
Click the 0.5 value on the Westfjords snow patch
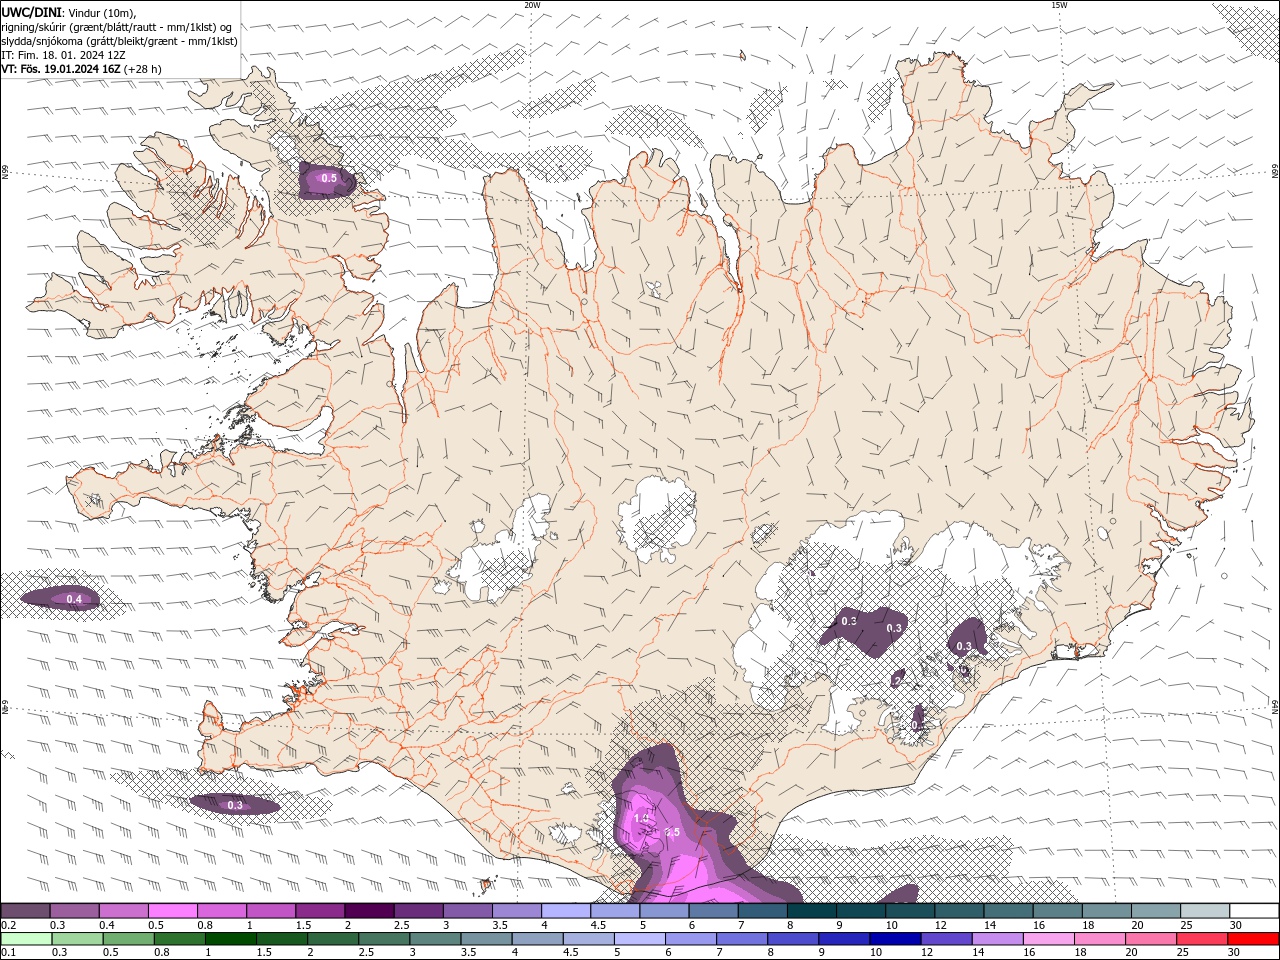pos(327,179)
